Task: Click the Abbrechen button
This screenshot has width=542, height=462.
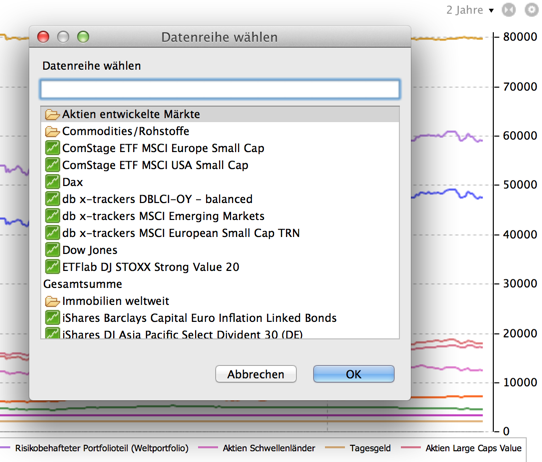Action: tap(256, 374)
